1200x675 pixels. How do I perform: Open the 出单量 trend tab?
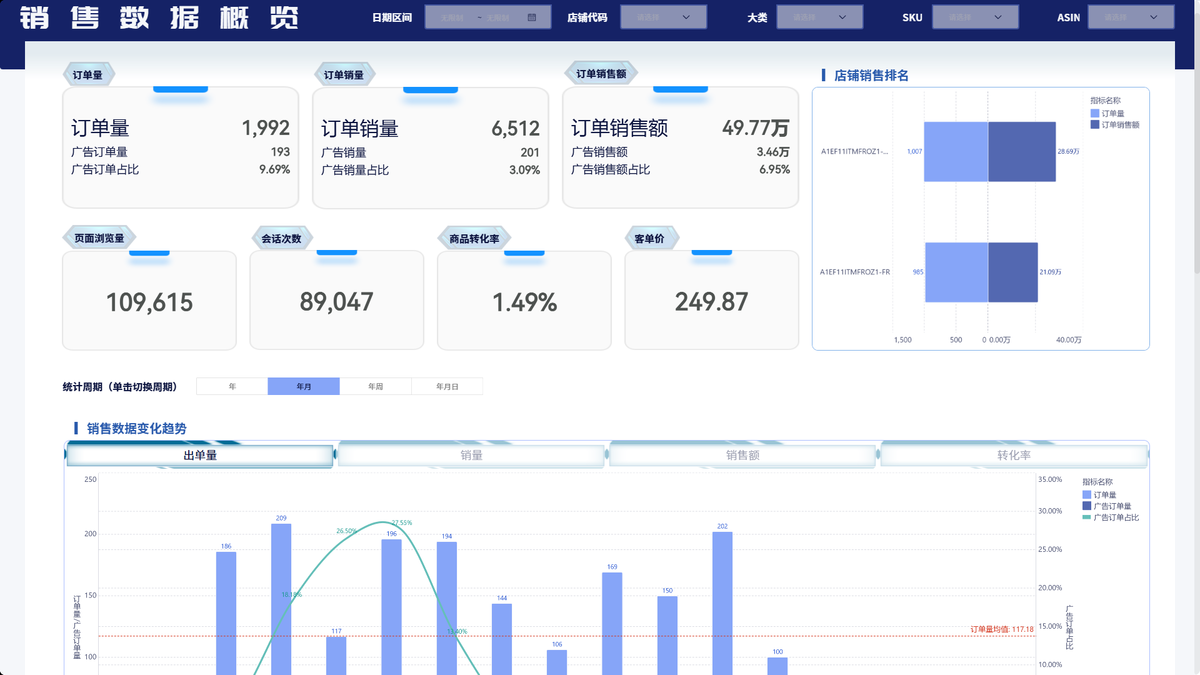point(200,455)
